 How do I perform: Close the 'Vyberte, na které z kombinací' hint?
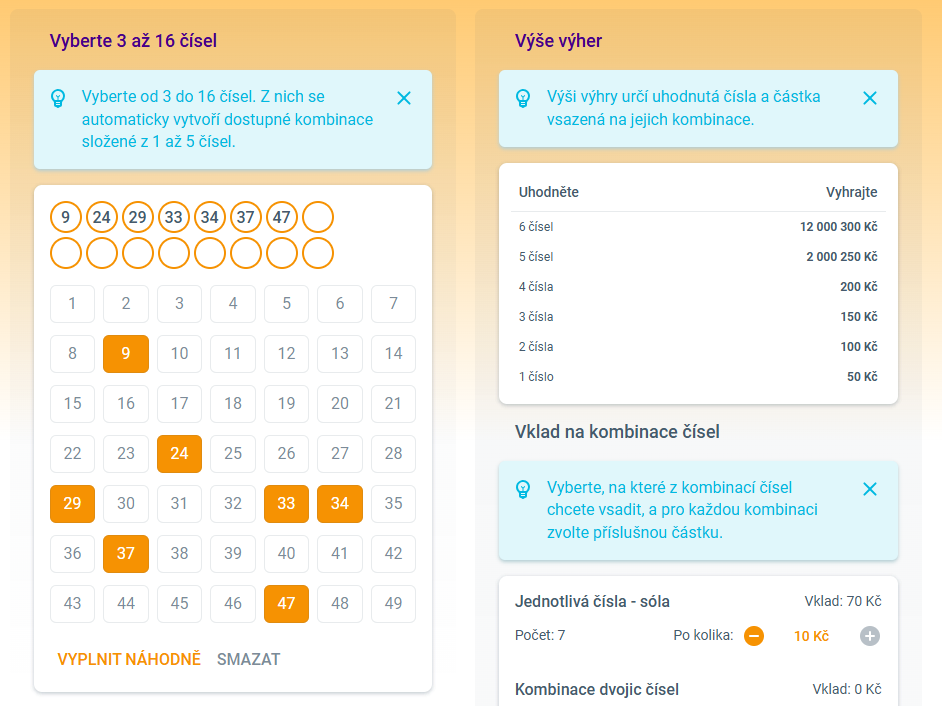pos(870,489)
